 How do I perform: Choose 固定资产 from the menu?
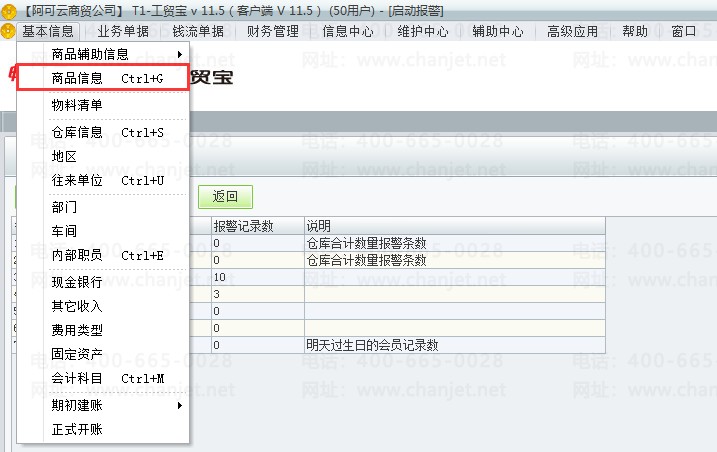[x=103, y=354]
